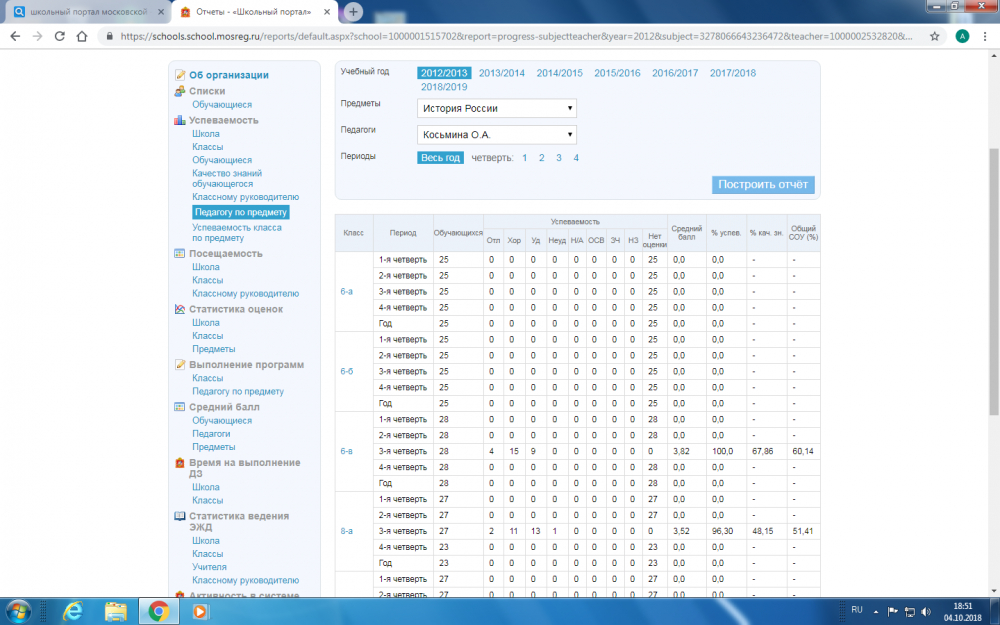Select the Весь год period
The height and width of the screenshot is (625, 1000).
440,158
